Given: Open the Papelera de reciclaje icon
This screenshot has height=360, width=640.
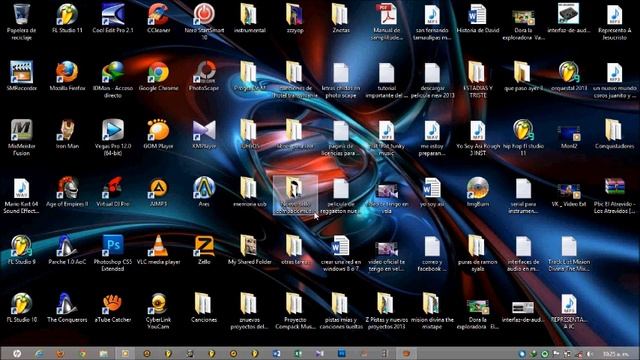Looking at the screenshot, I should coord(21,22).
